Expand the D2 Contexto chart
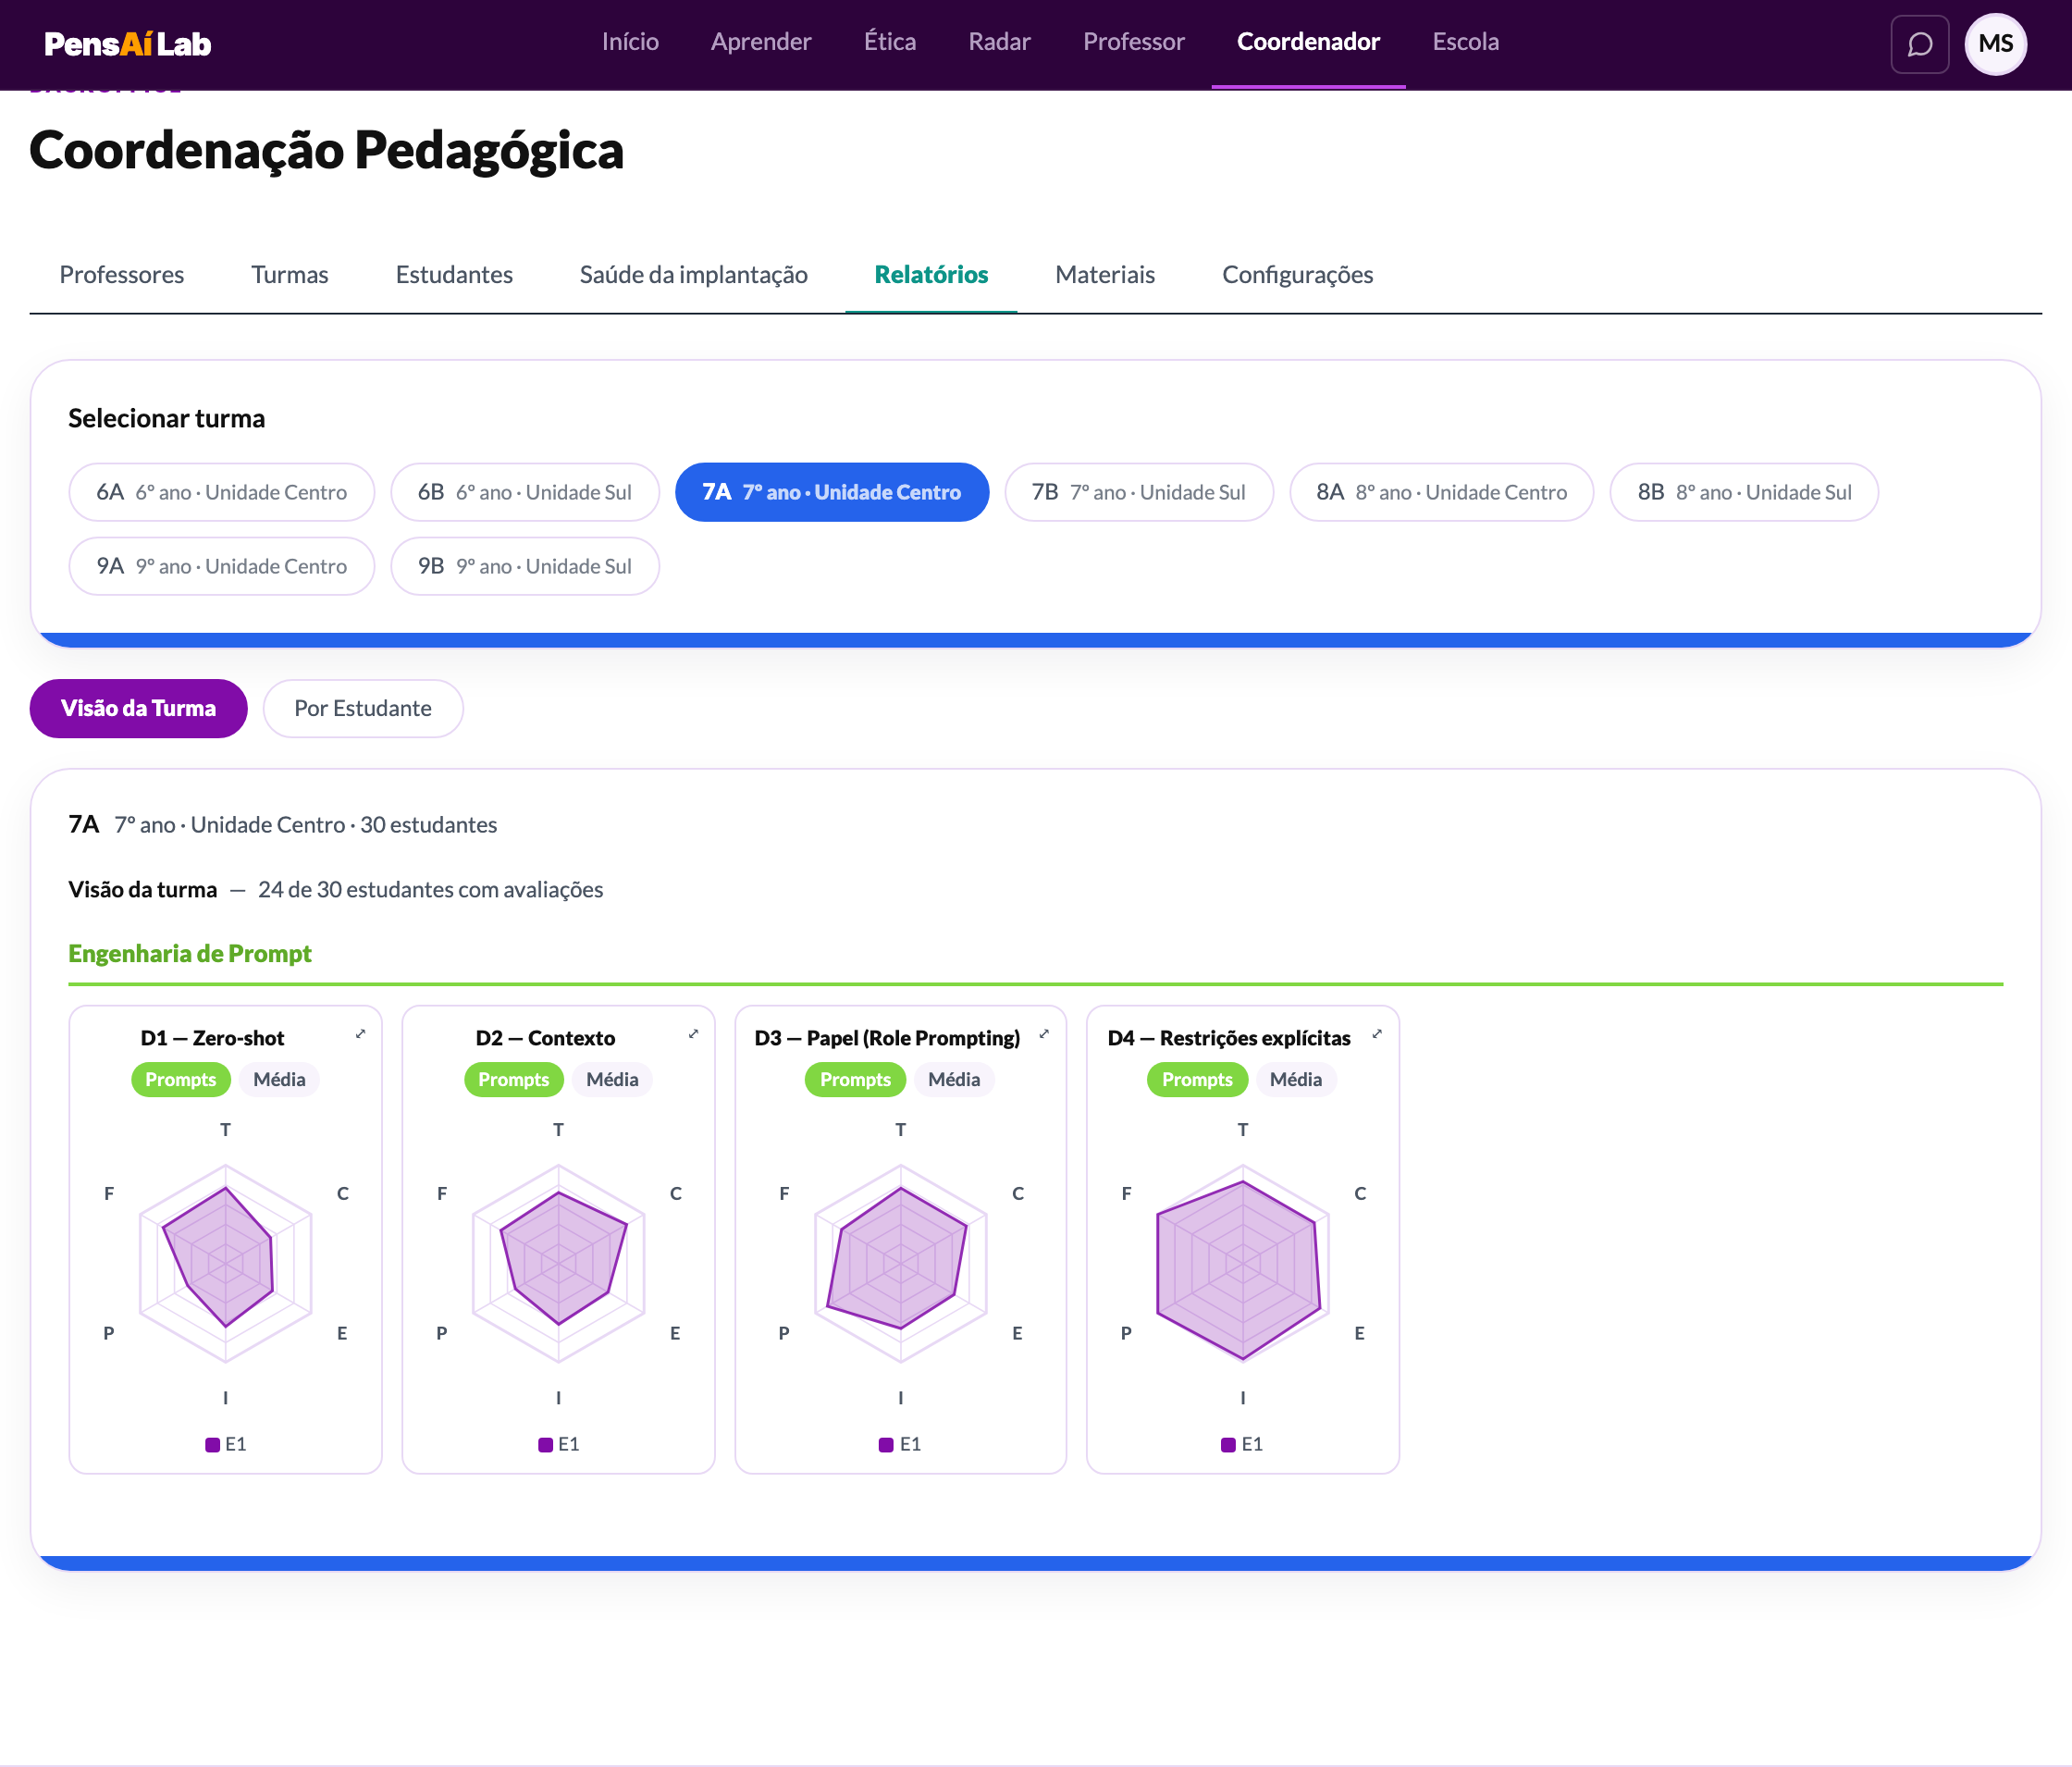Viewport: 2072px width, 1767px height. pyautogui.click(x=693, y=1034)
